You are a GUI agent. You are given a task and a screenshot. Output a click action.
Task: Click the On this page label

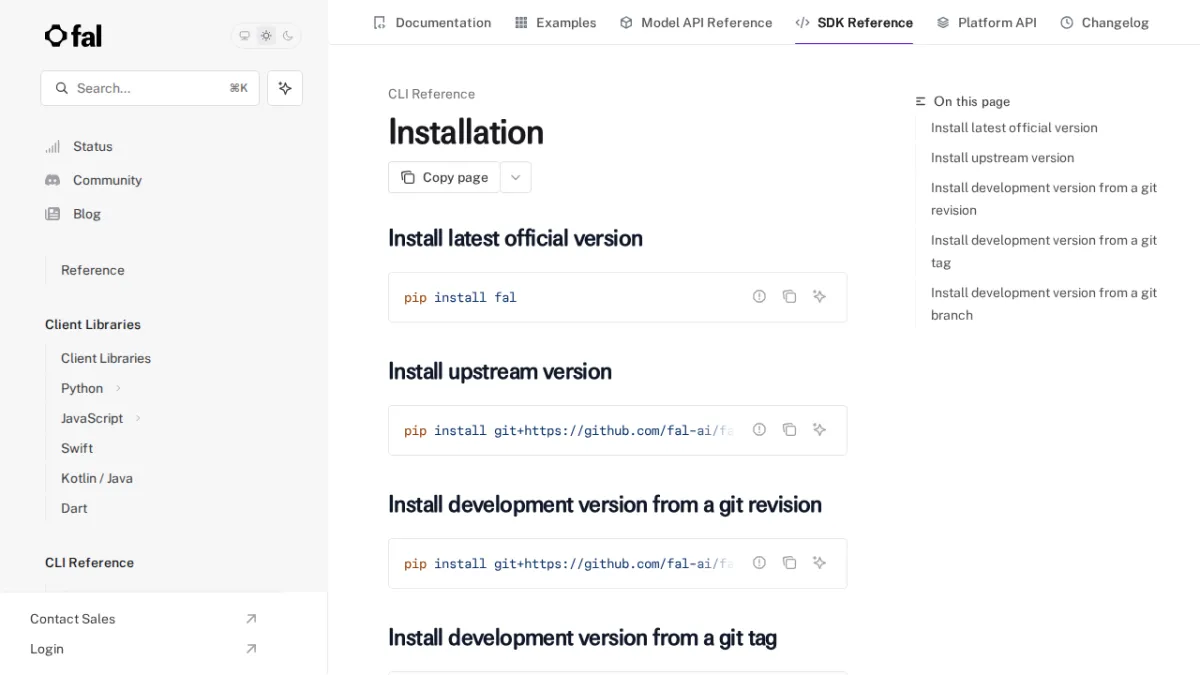[x=972, y=101]
